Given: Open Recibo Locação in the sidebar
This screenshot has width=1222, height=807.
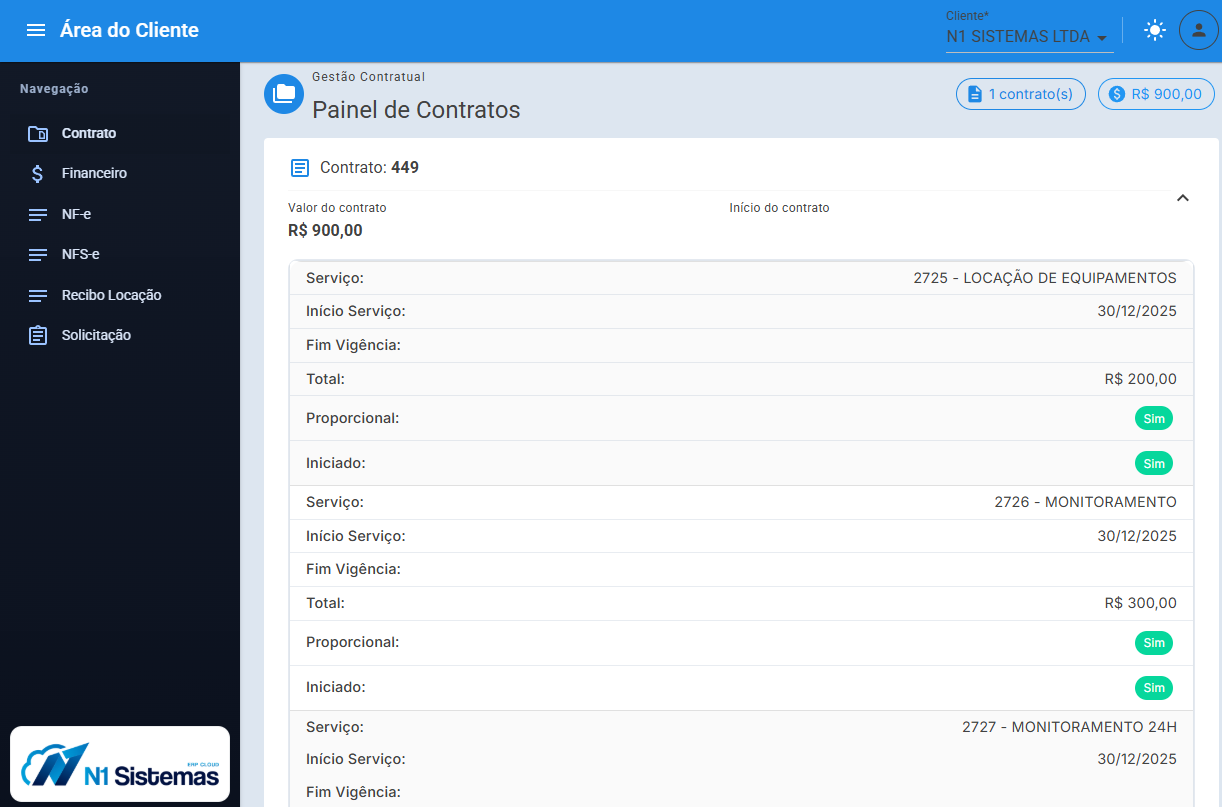Looking at the screenshot, I should tap(120, 295).
